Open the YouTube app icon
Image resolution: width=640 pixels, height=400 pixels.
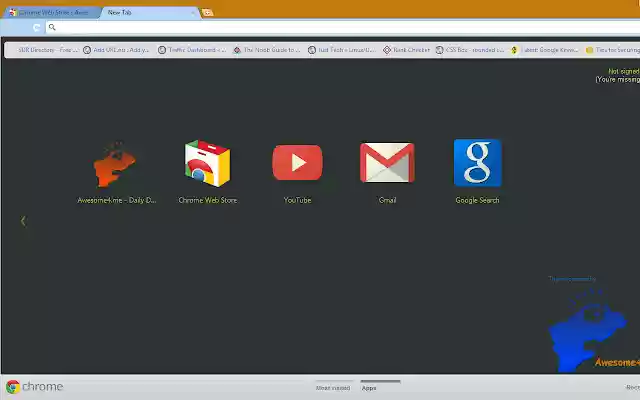[298, 162]
